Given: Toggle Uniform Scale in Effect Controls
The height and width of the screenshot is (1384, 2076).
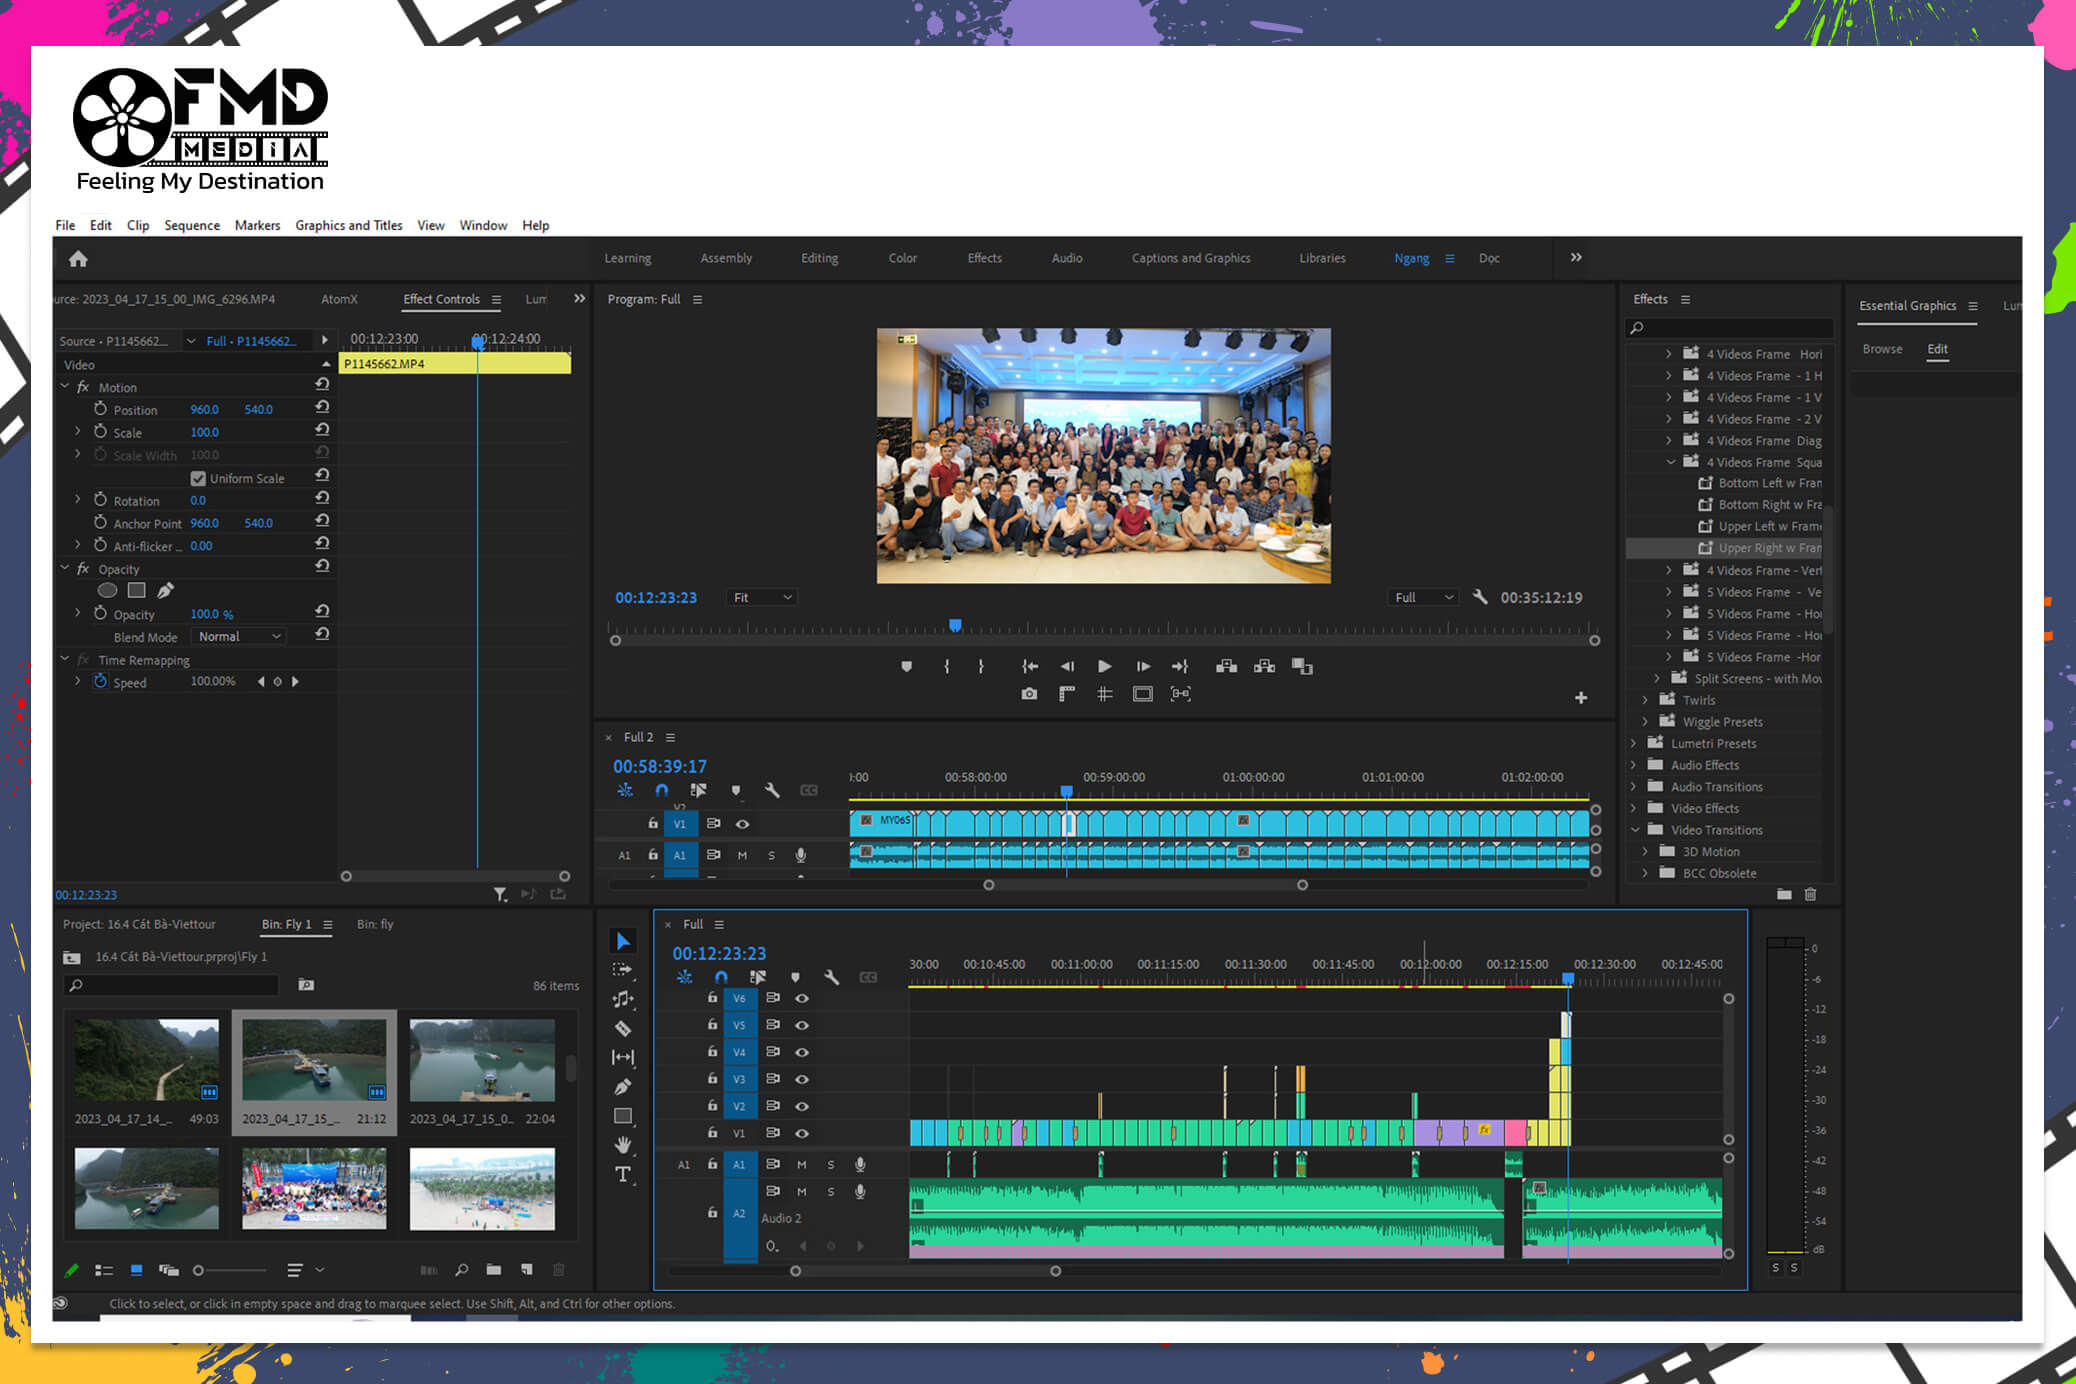Looking at the screenshot, I should coord(199,478).
